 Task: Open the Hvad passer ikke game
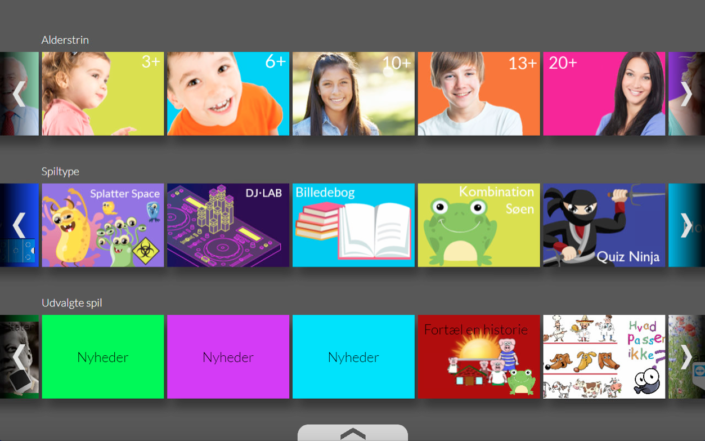point(604,356)
